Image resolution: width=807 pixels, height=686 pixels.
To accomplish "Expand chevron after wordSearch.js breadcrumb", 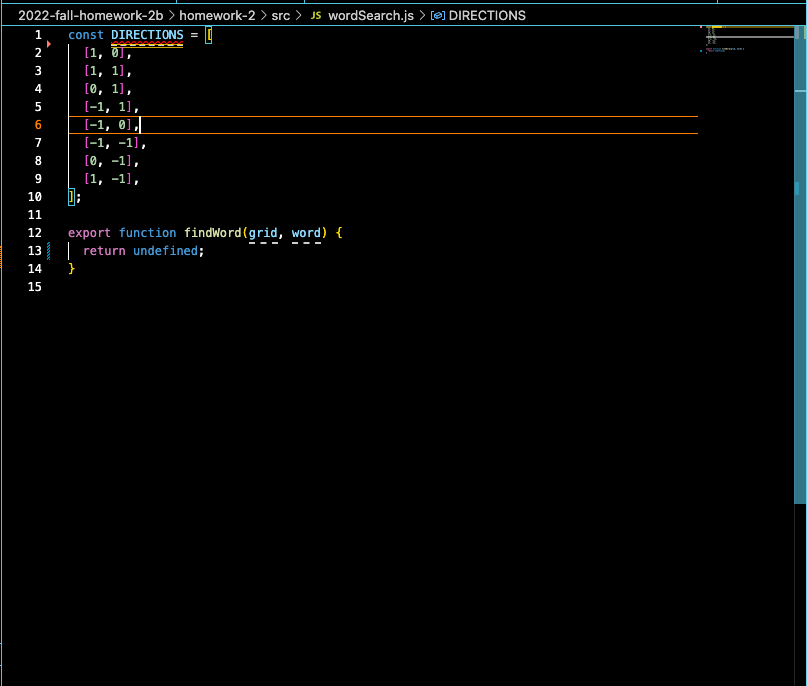I will click(422, 15).
